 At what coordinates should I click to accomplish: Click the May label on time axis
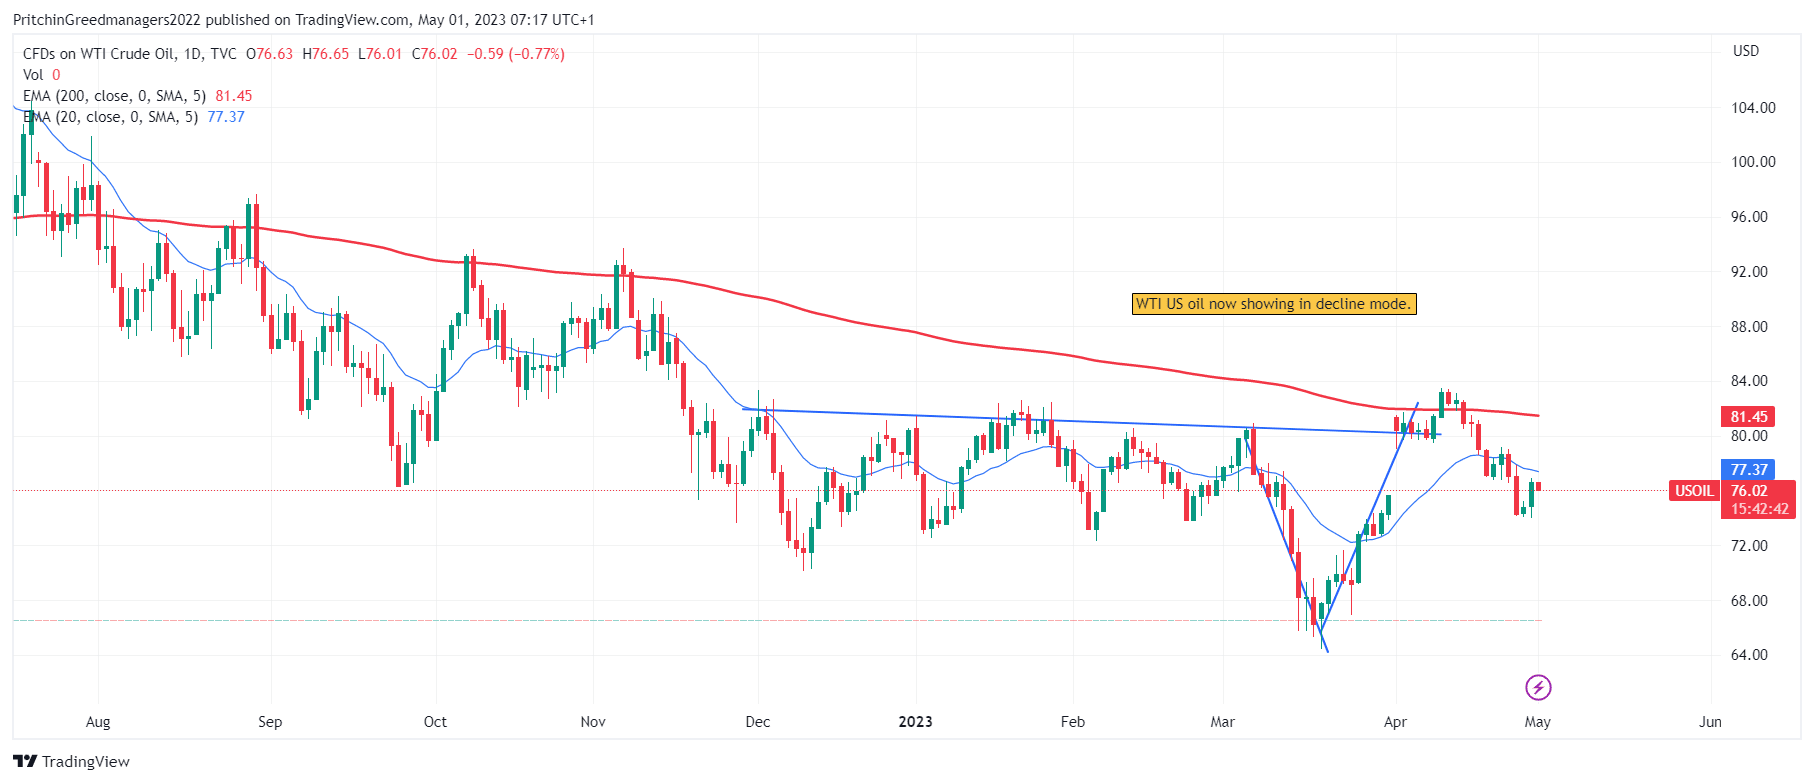click(x=1538, y=722)
